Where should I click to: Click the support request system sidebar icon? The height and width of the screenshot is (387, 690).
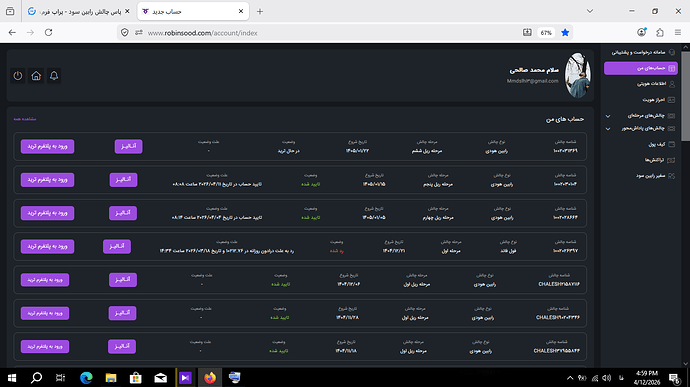tap(672, 52)
